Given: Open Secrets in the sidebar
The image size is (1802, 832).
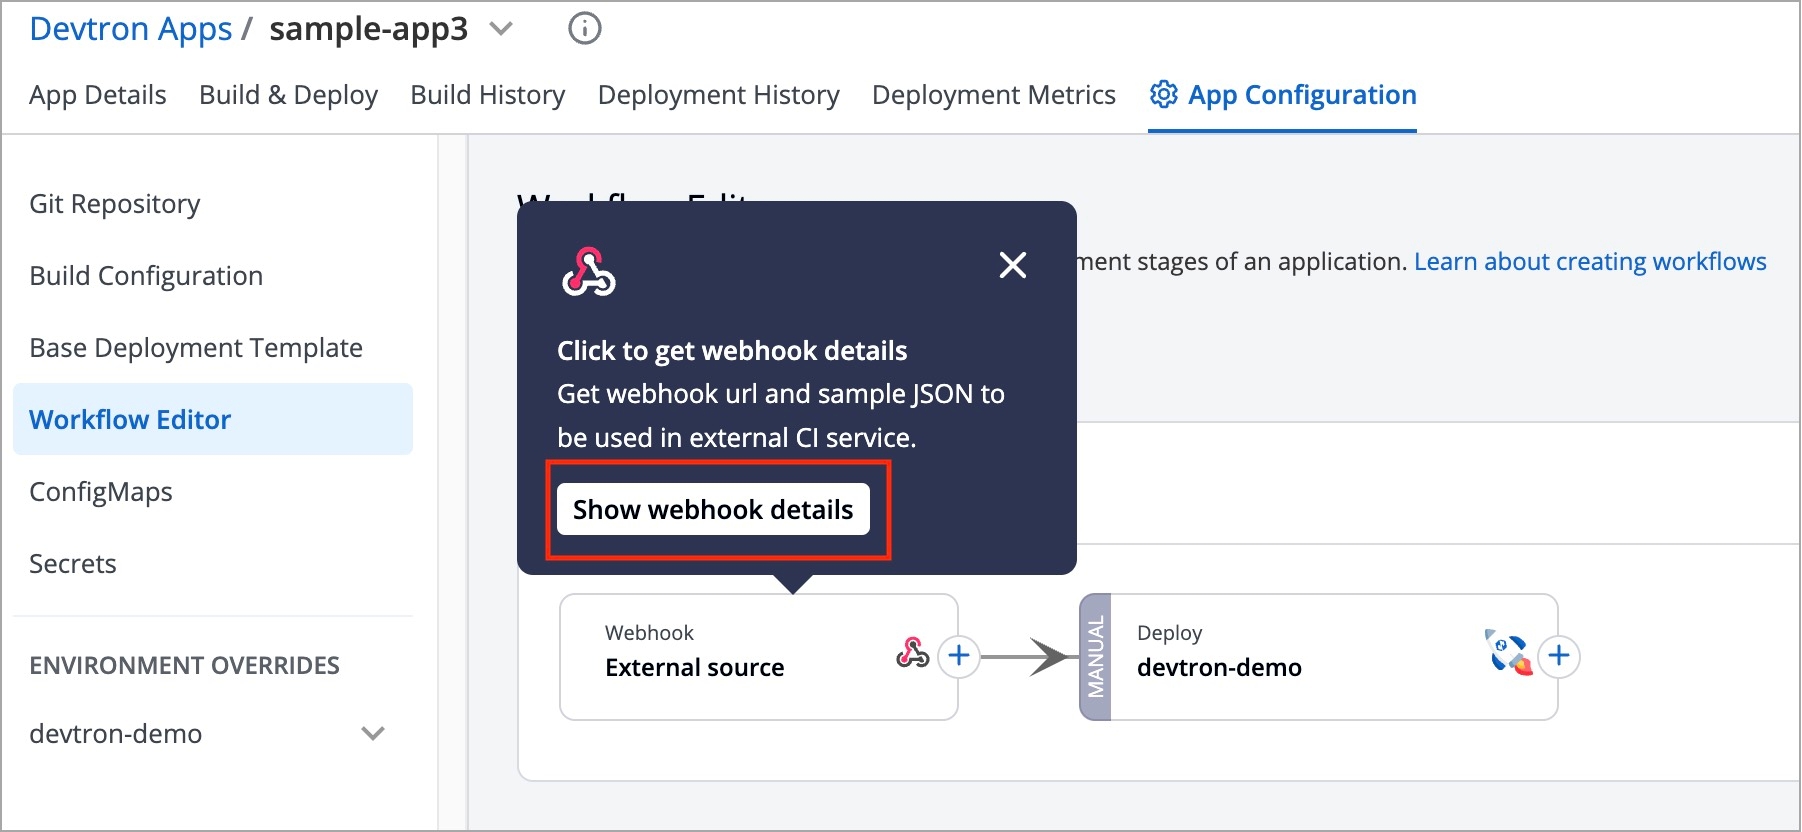Looking at the screenshot, I should click(73, 564).
